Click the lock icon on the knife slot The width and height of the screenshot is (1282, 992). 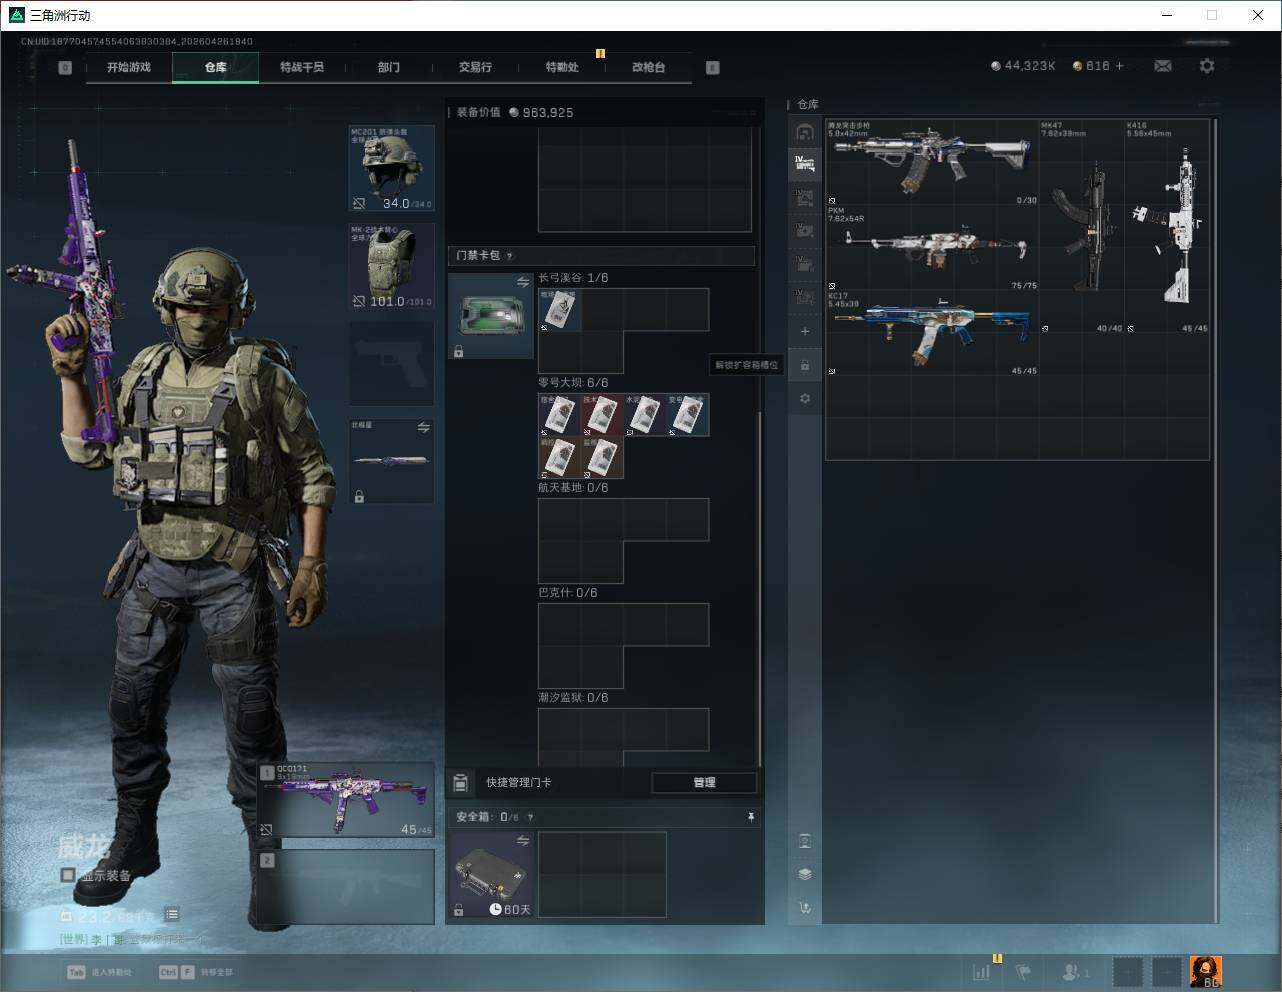coord(359,496)
